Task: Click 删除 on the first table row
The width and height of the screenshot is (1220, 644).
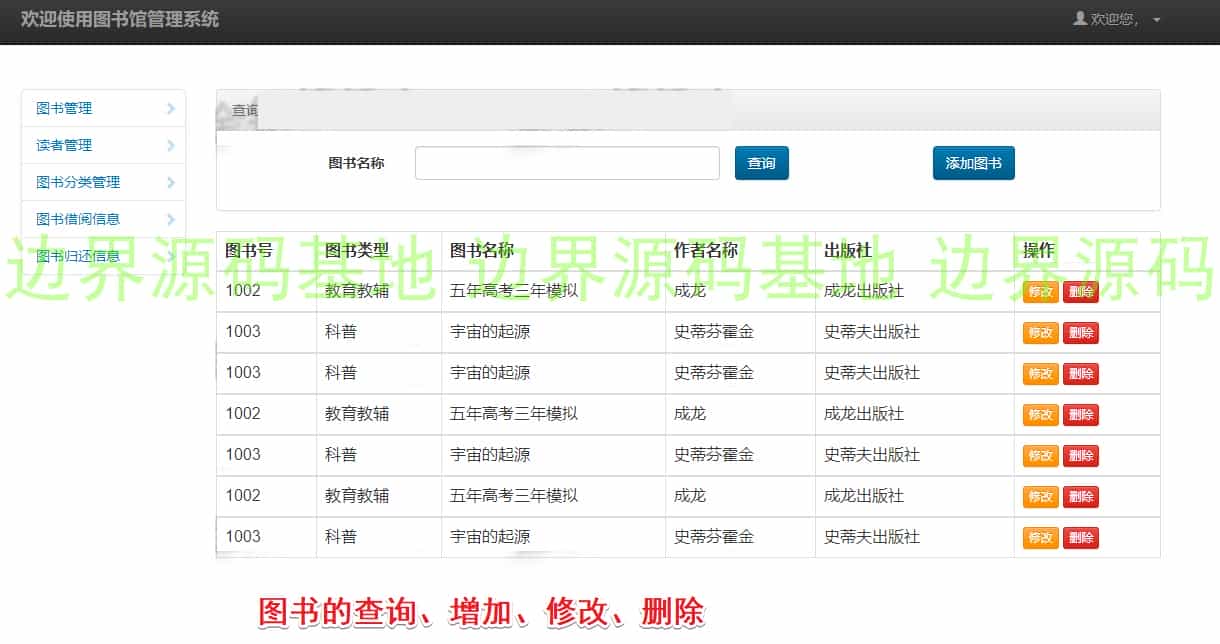Action: point(1081,291)
